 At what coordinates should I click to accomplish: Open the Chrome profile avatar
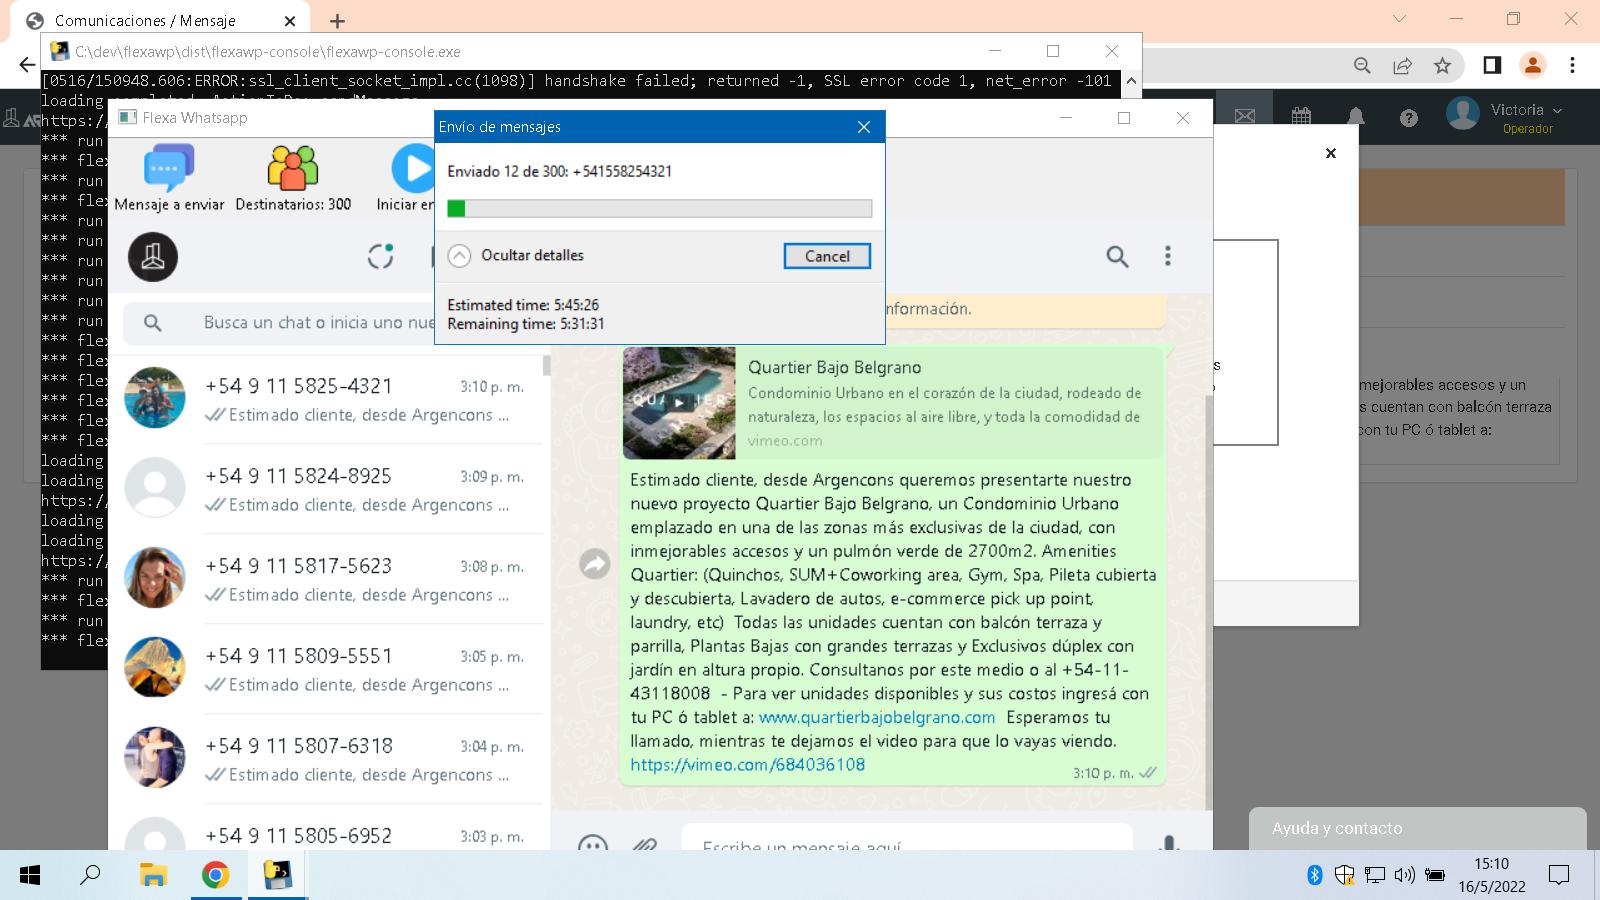click(x=1532, y=65)
